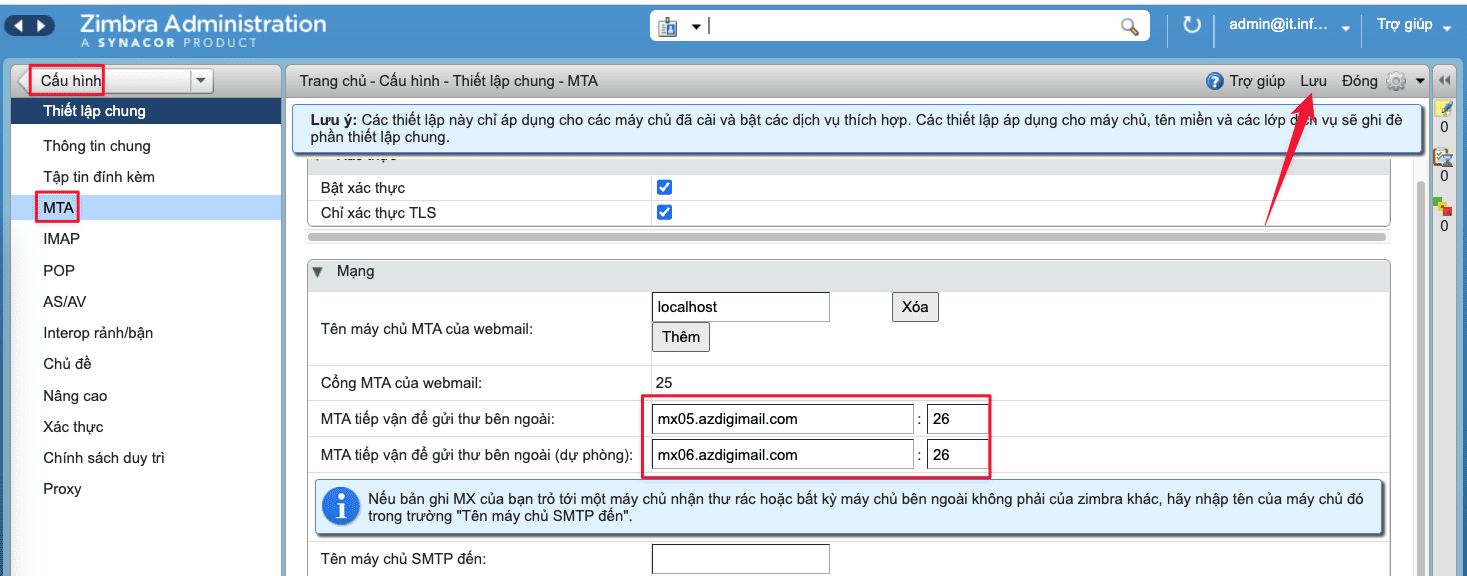Click the Tên máy chủ SMTP đến field

tap(740, 559)
